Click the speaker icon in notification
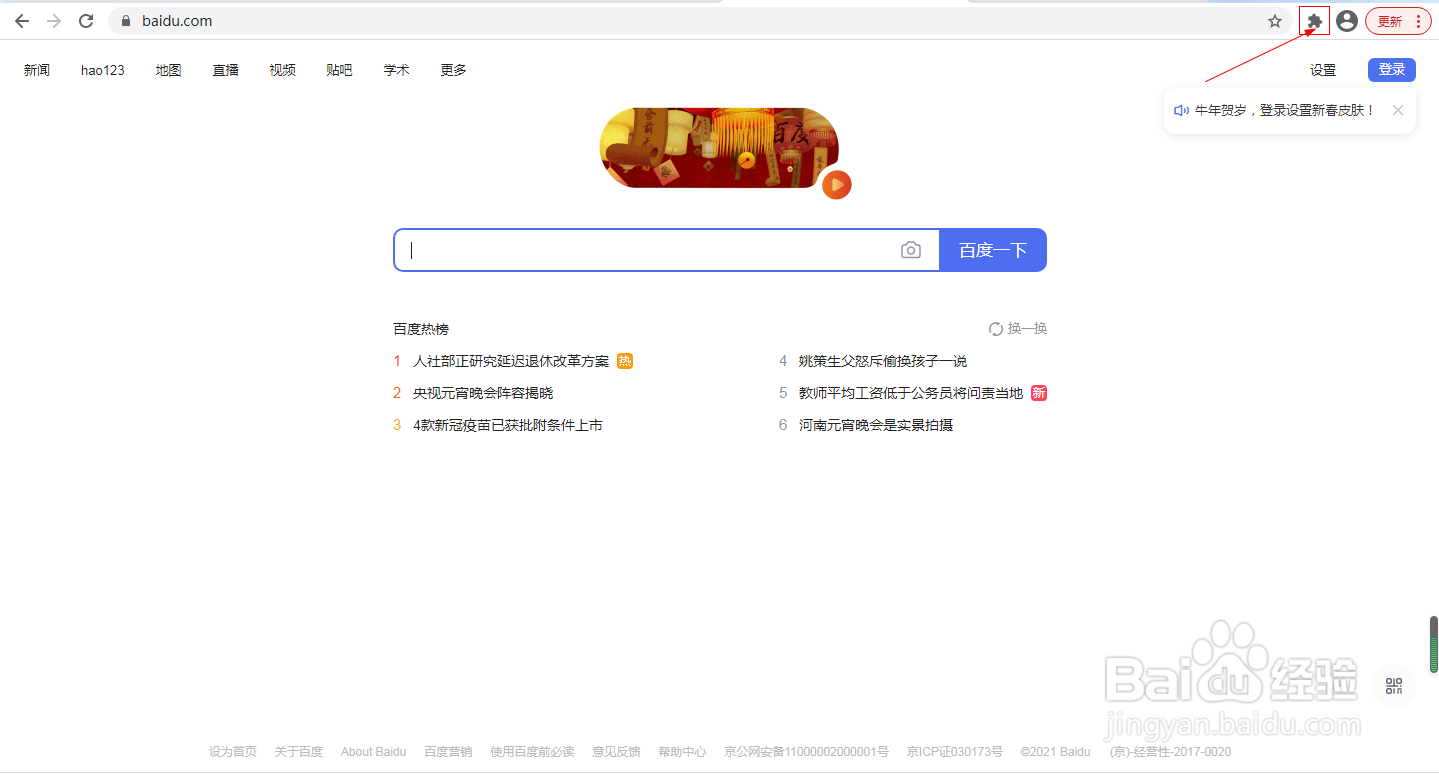Screen dimensions: 1439x774 point(1181,111)
